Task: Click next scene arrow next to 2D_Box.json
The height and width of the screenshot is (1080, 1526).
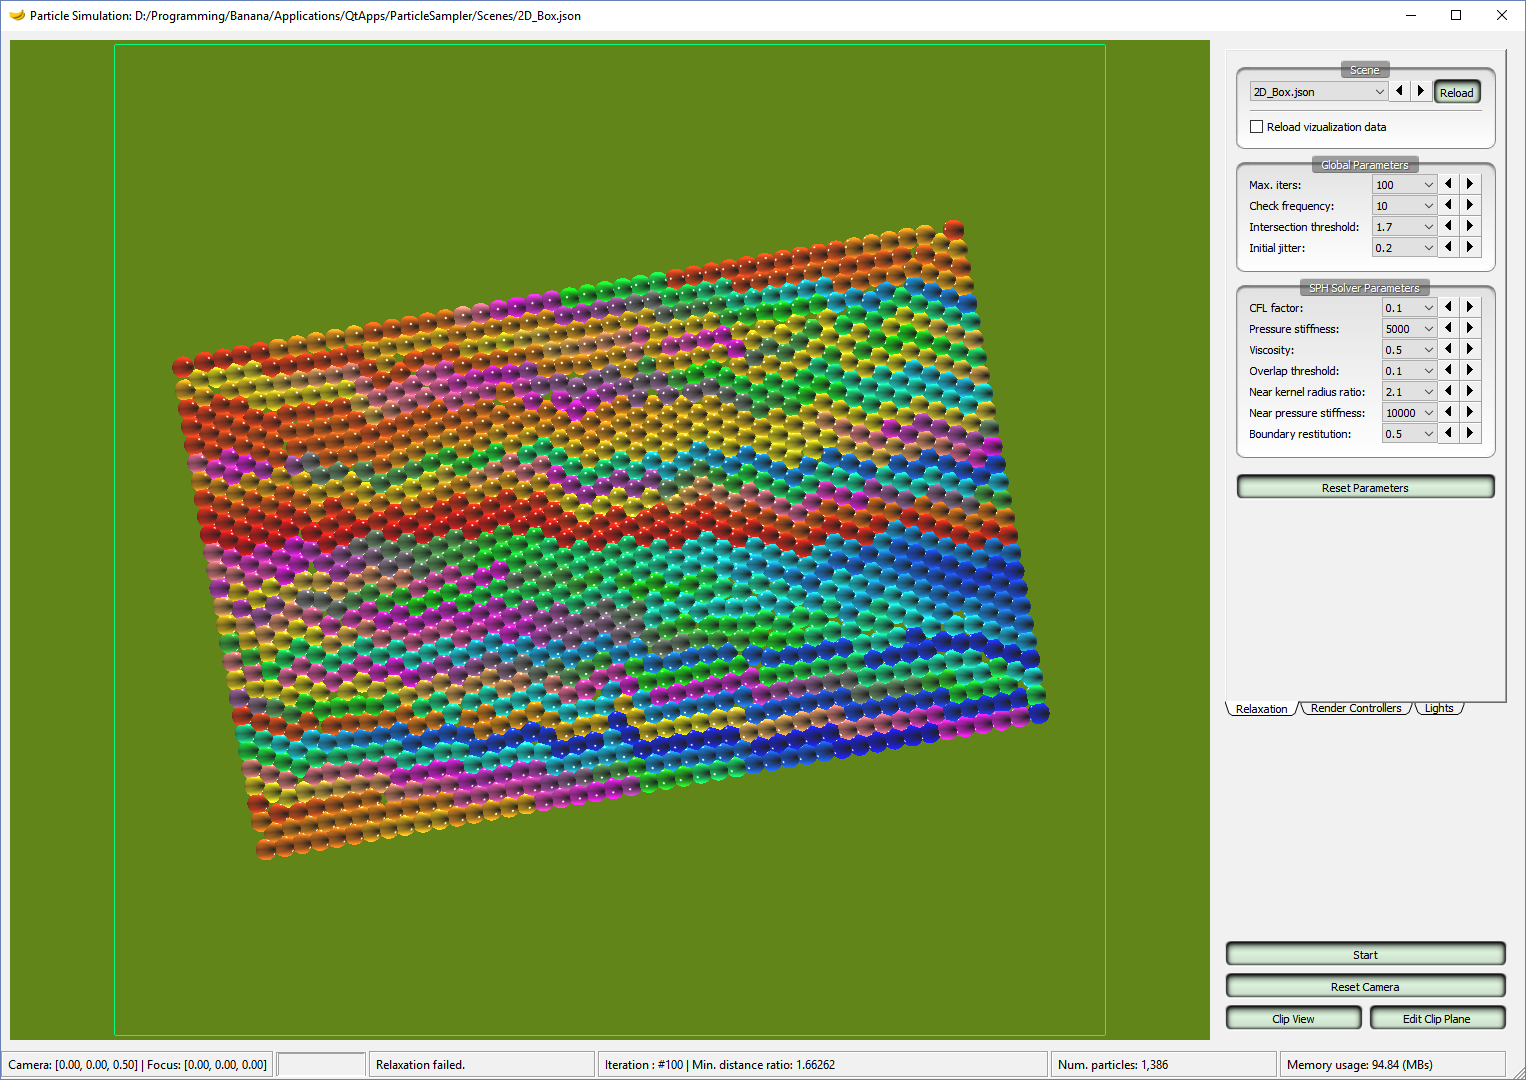Action: [x=1421, y=91]
